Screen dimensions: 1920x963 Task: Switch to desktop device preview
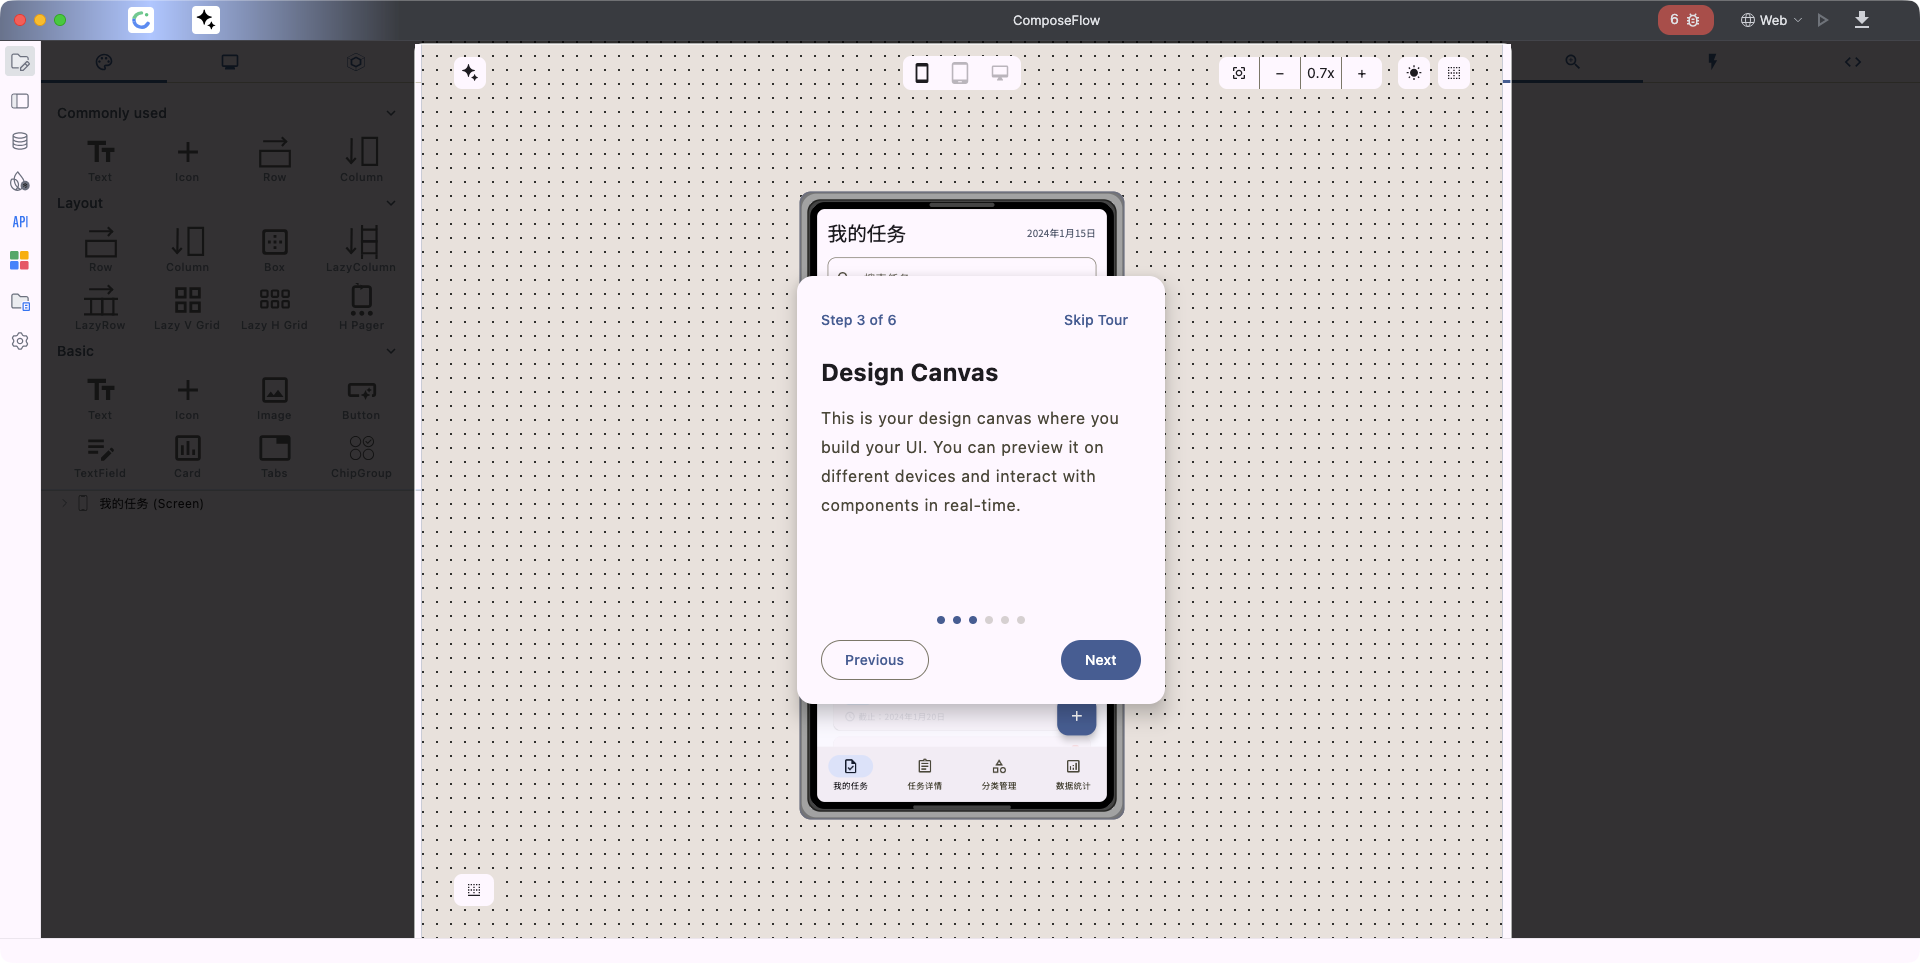999,73
